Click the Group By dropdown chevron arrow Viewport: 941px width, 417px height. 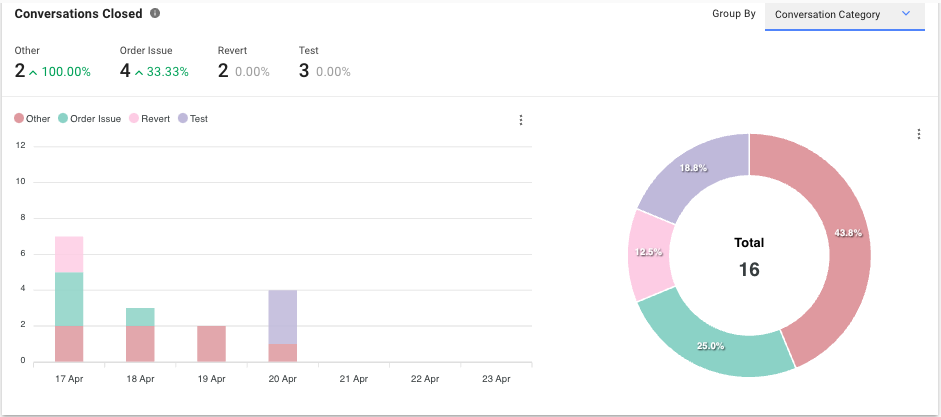pyautogui.click(x=906, y=14)
